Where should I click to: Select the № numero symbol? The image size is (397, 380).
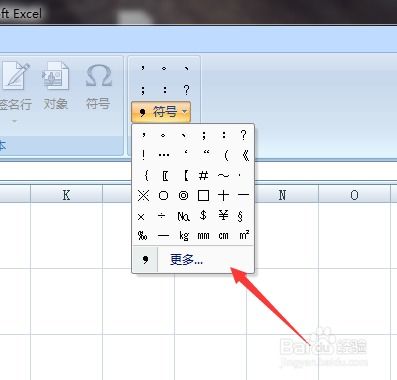pos(183,217)
